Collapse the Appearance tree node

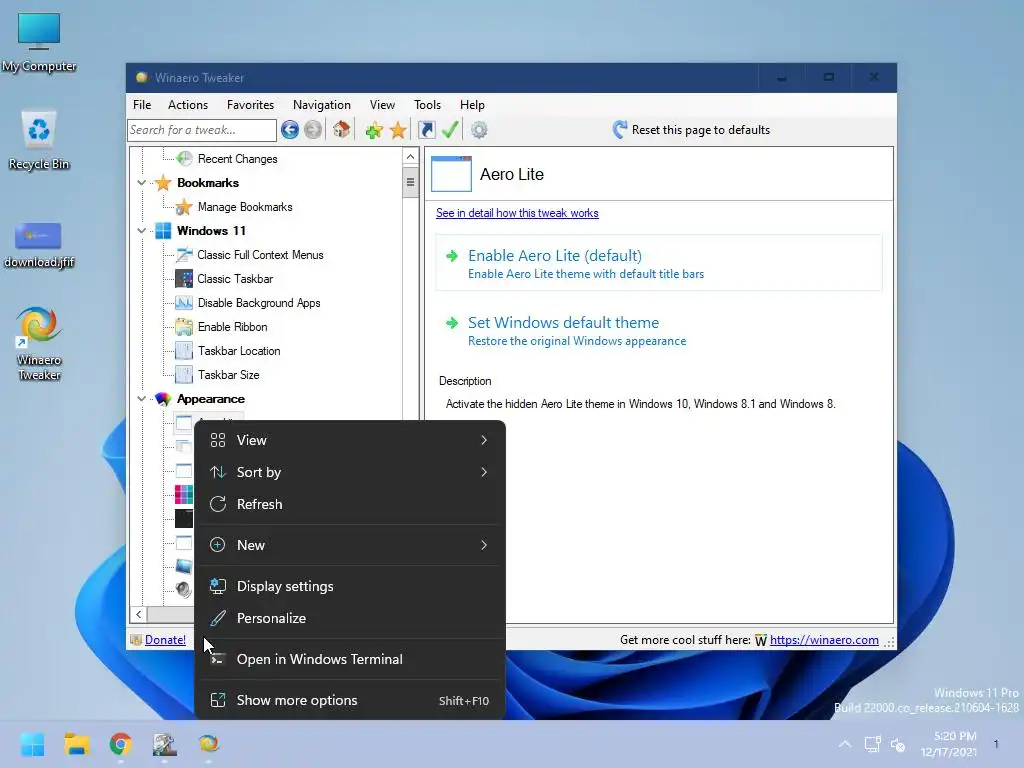(x=142, y=399)
